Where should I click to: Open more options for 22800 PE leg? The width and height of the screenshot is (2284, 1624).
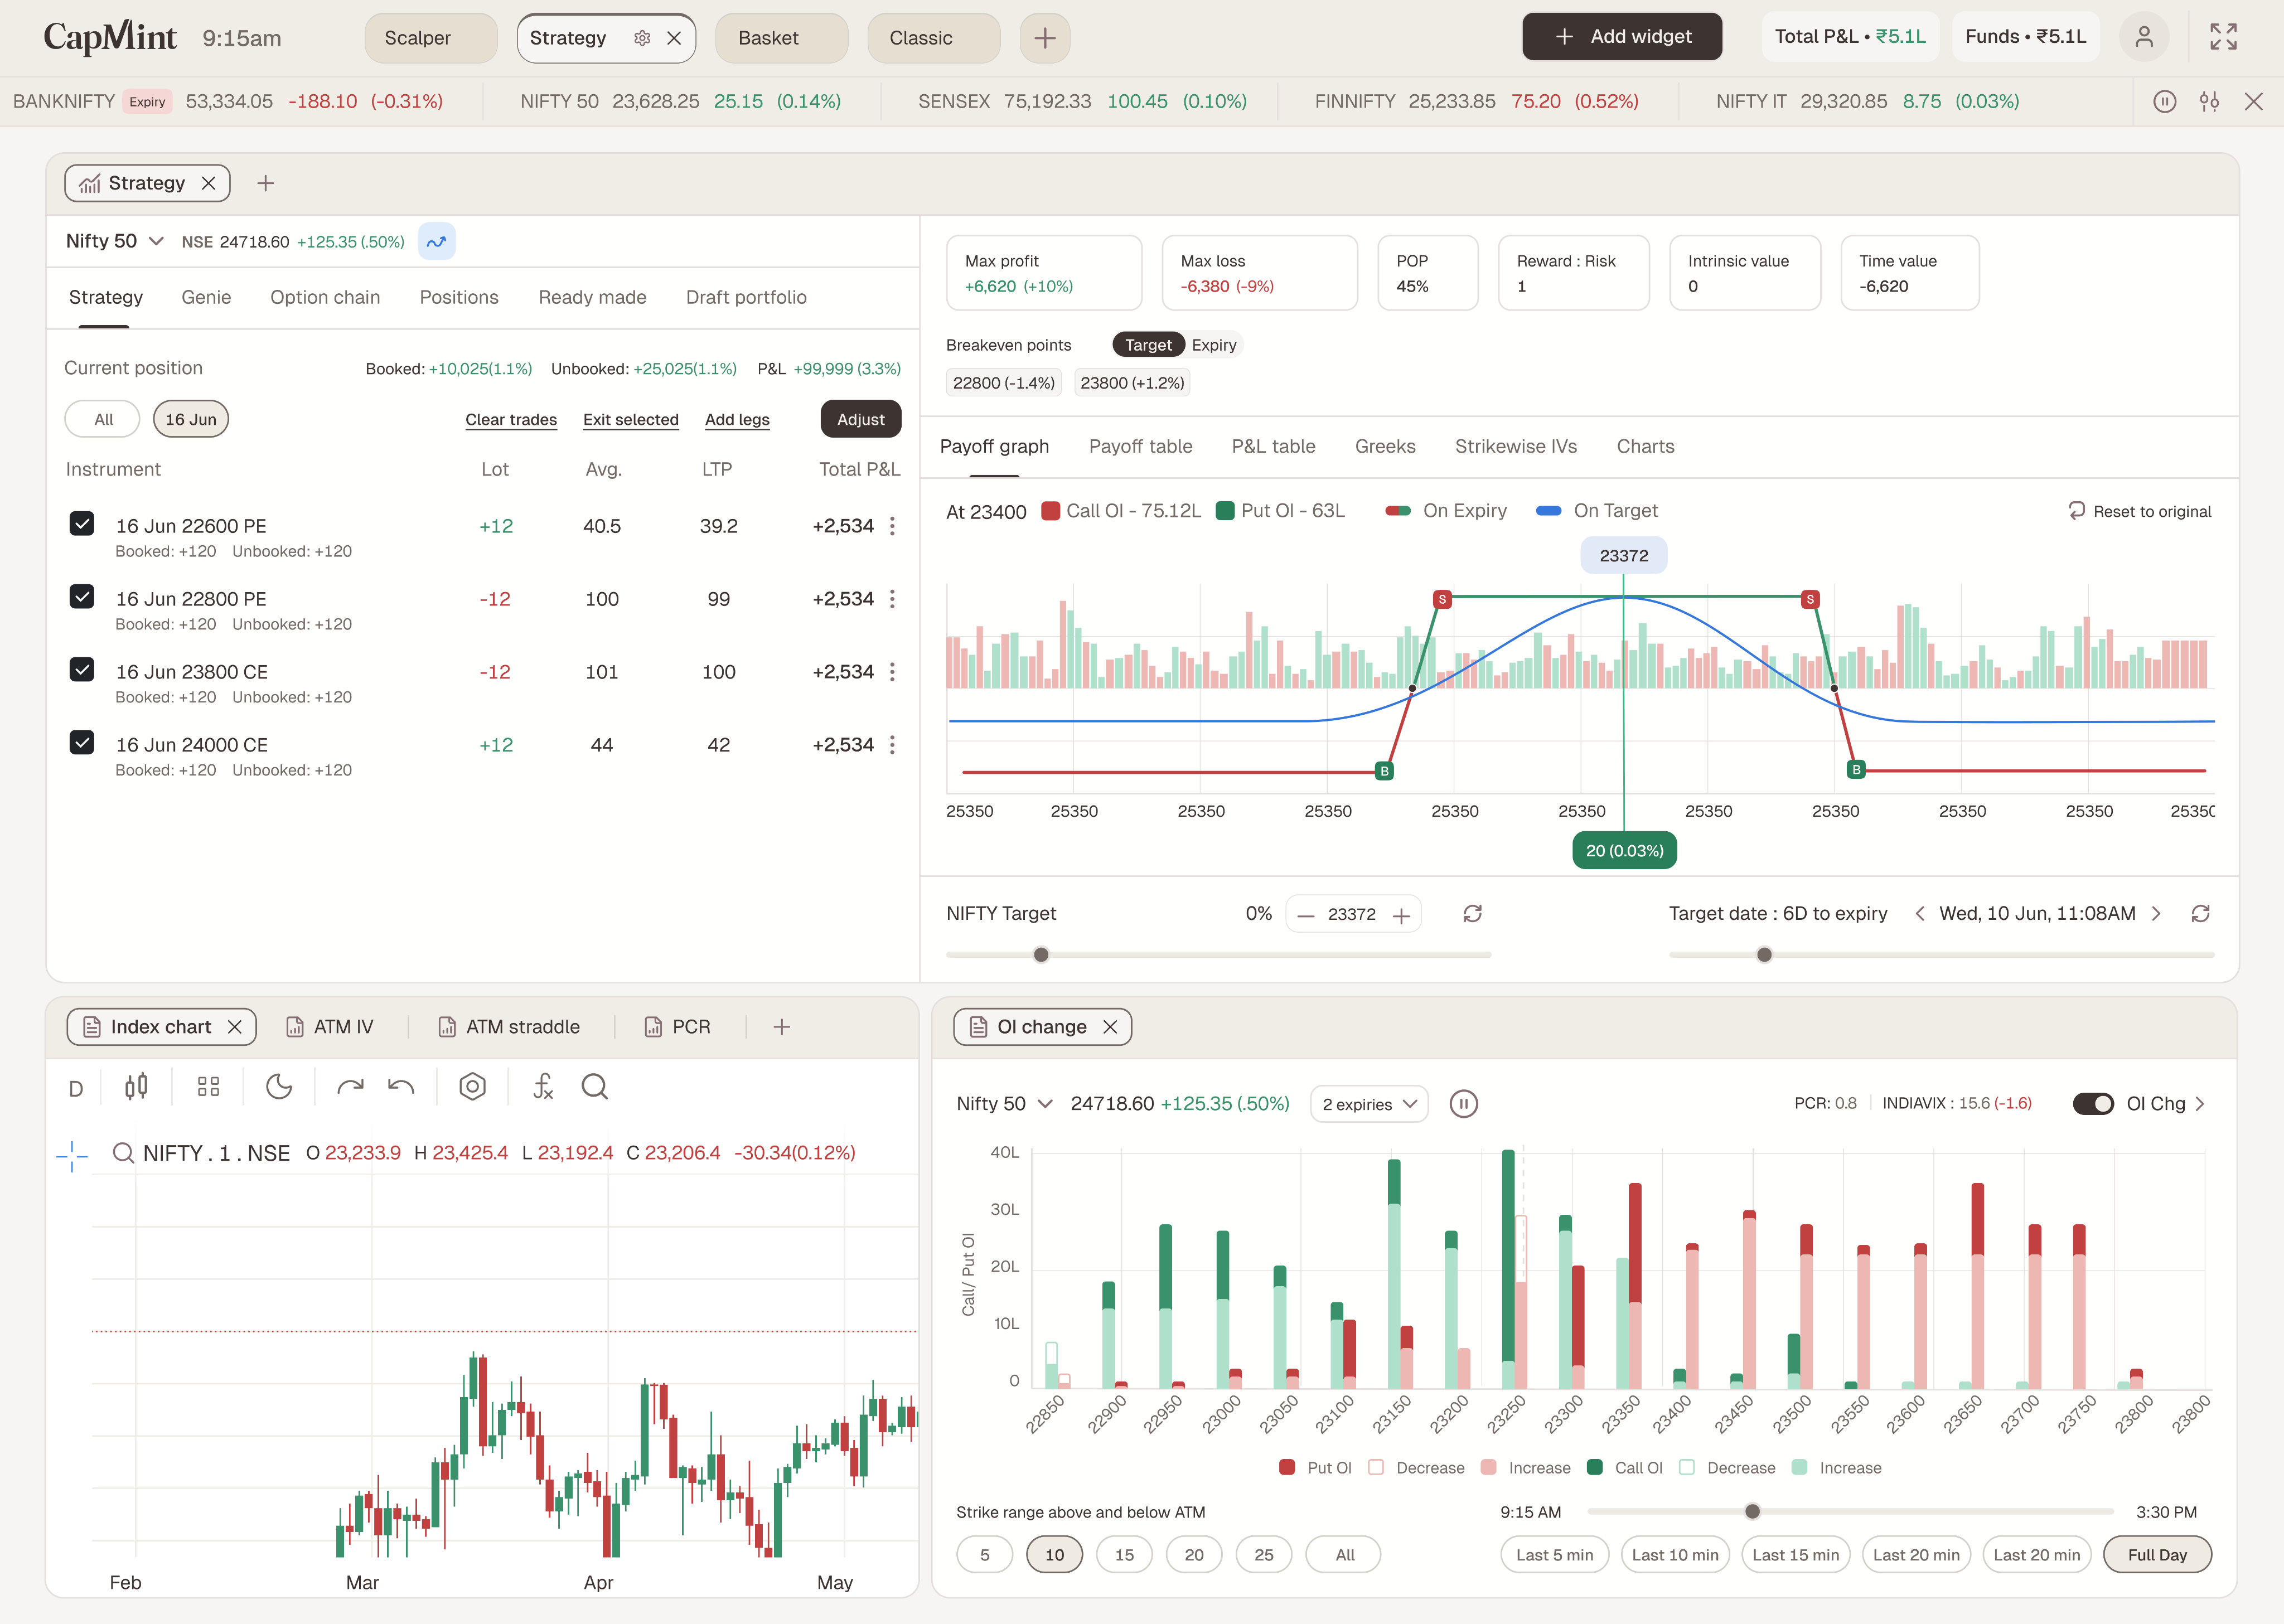click(892, 599)
